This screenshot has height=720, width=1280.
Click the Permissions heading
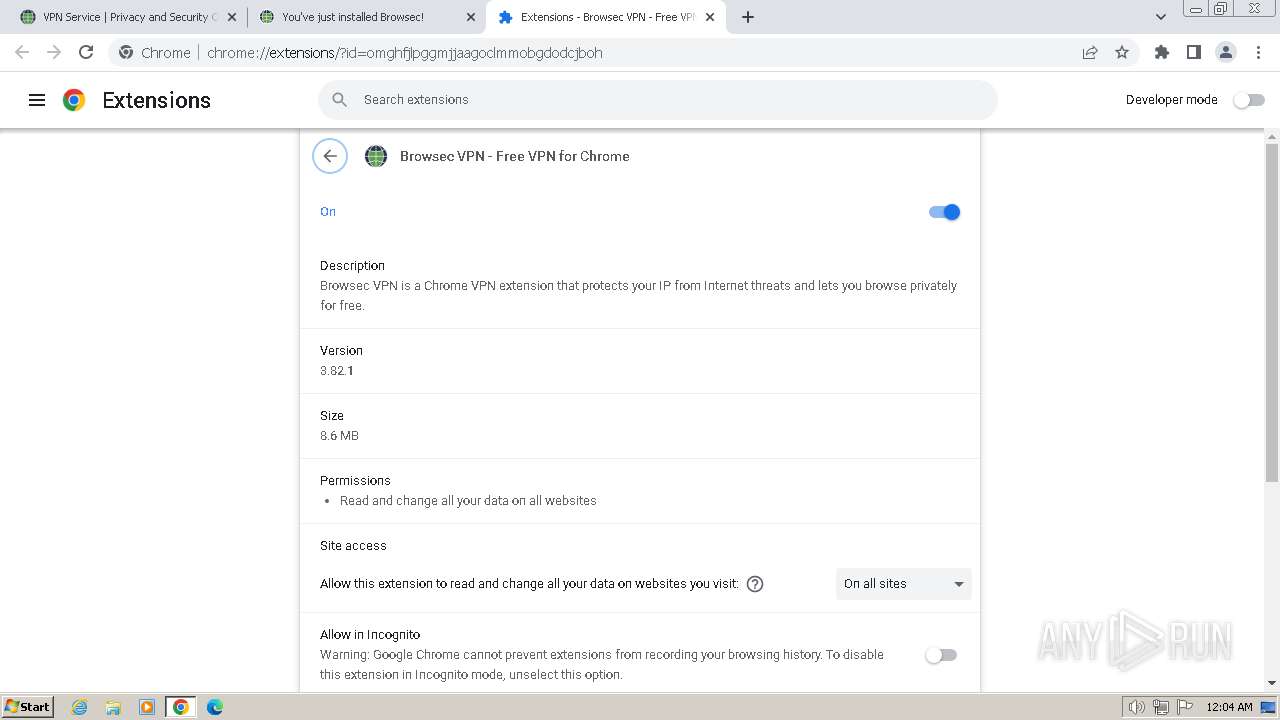click(355, 481)
